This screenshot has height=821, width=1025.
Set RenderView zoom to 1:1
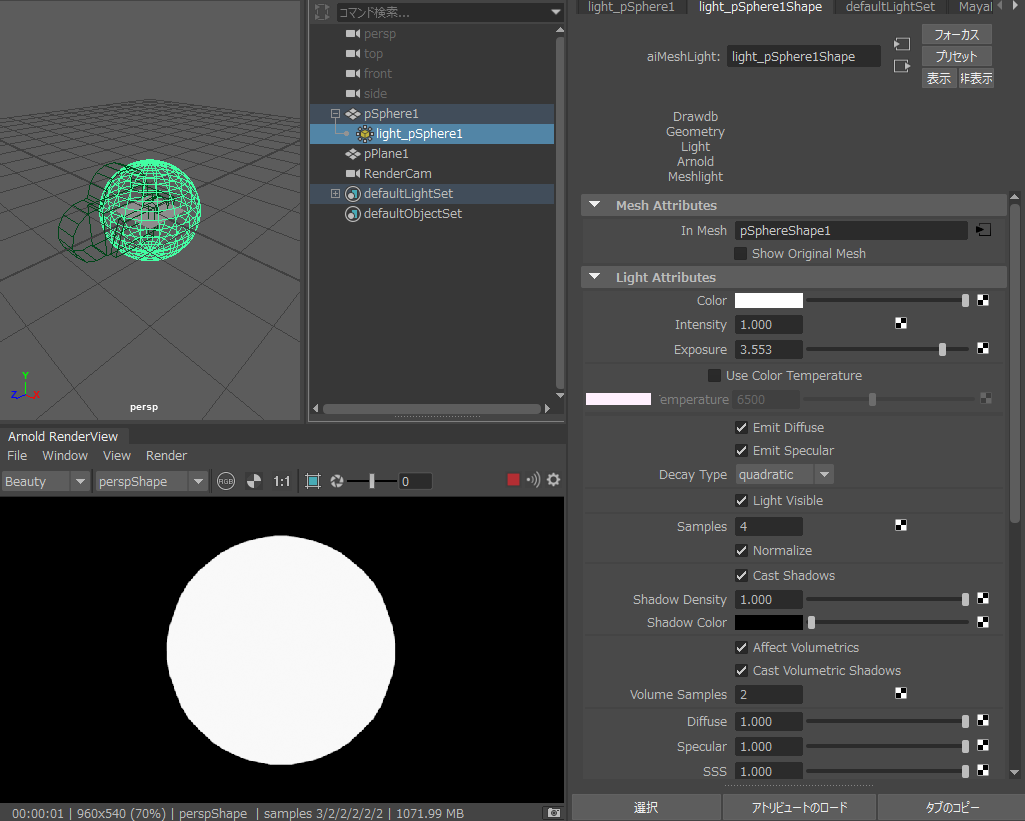pos(282,481)
